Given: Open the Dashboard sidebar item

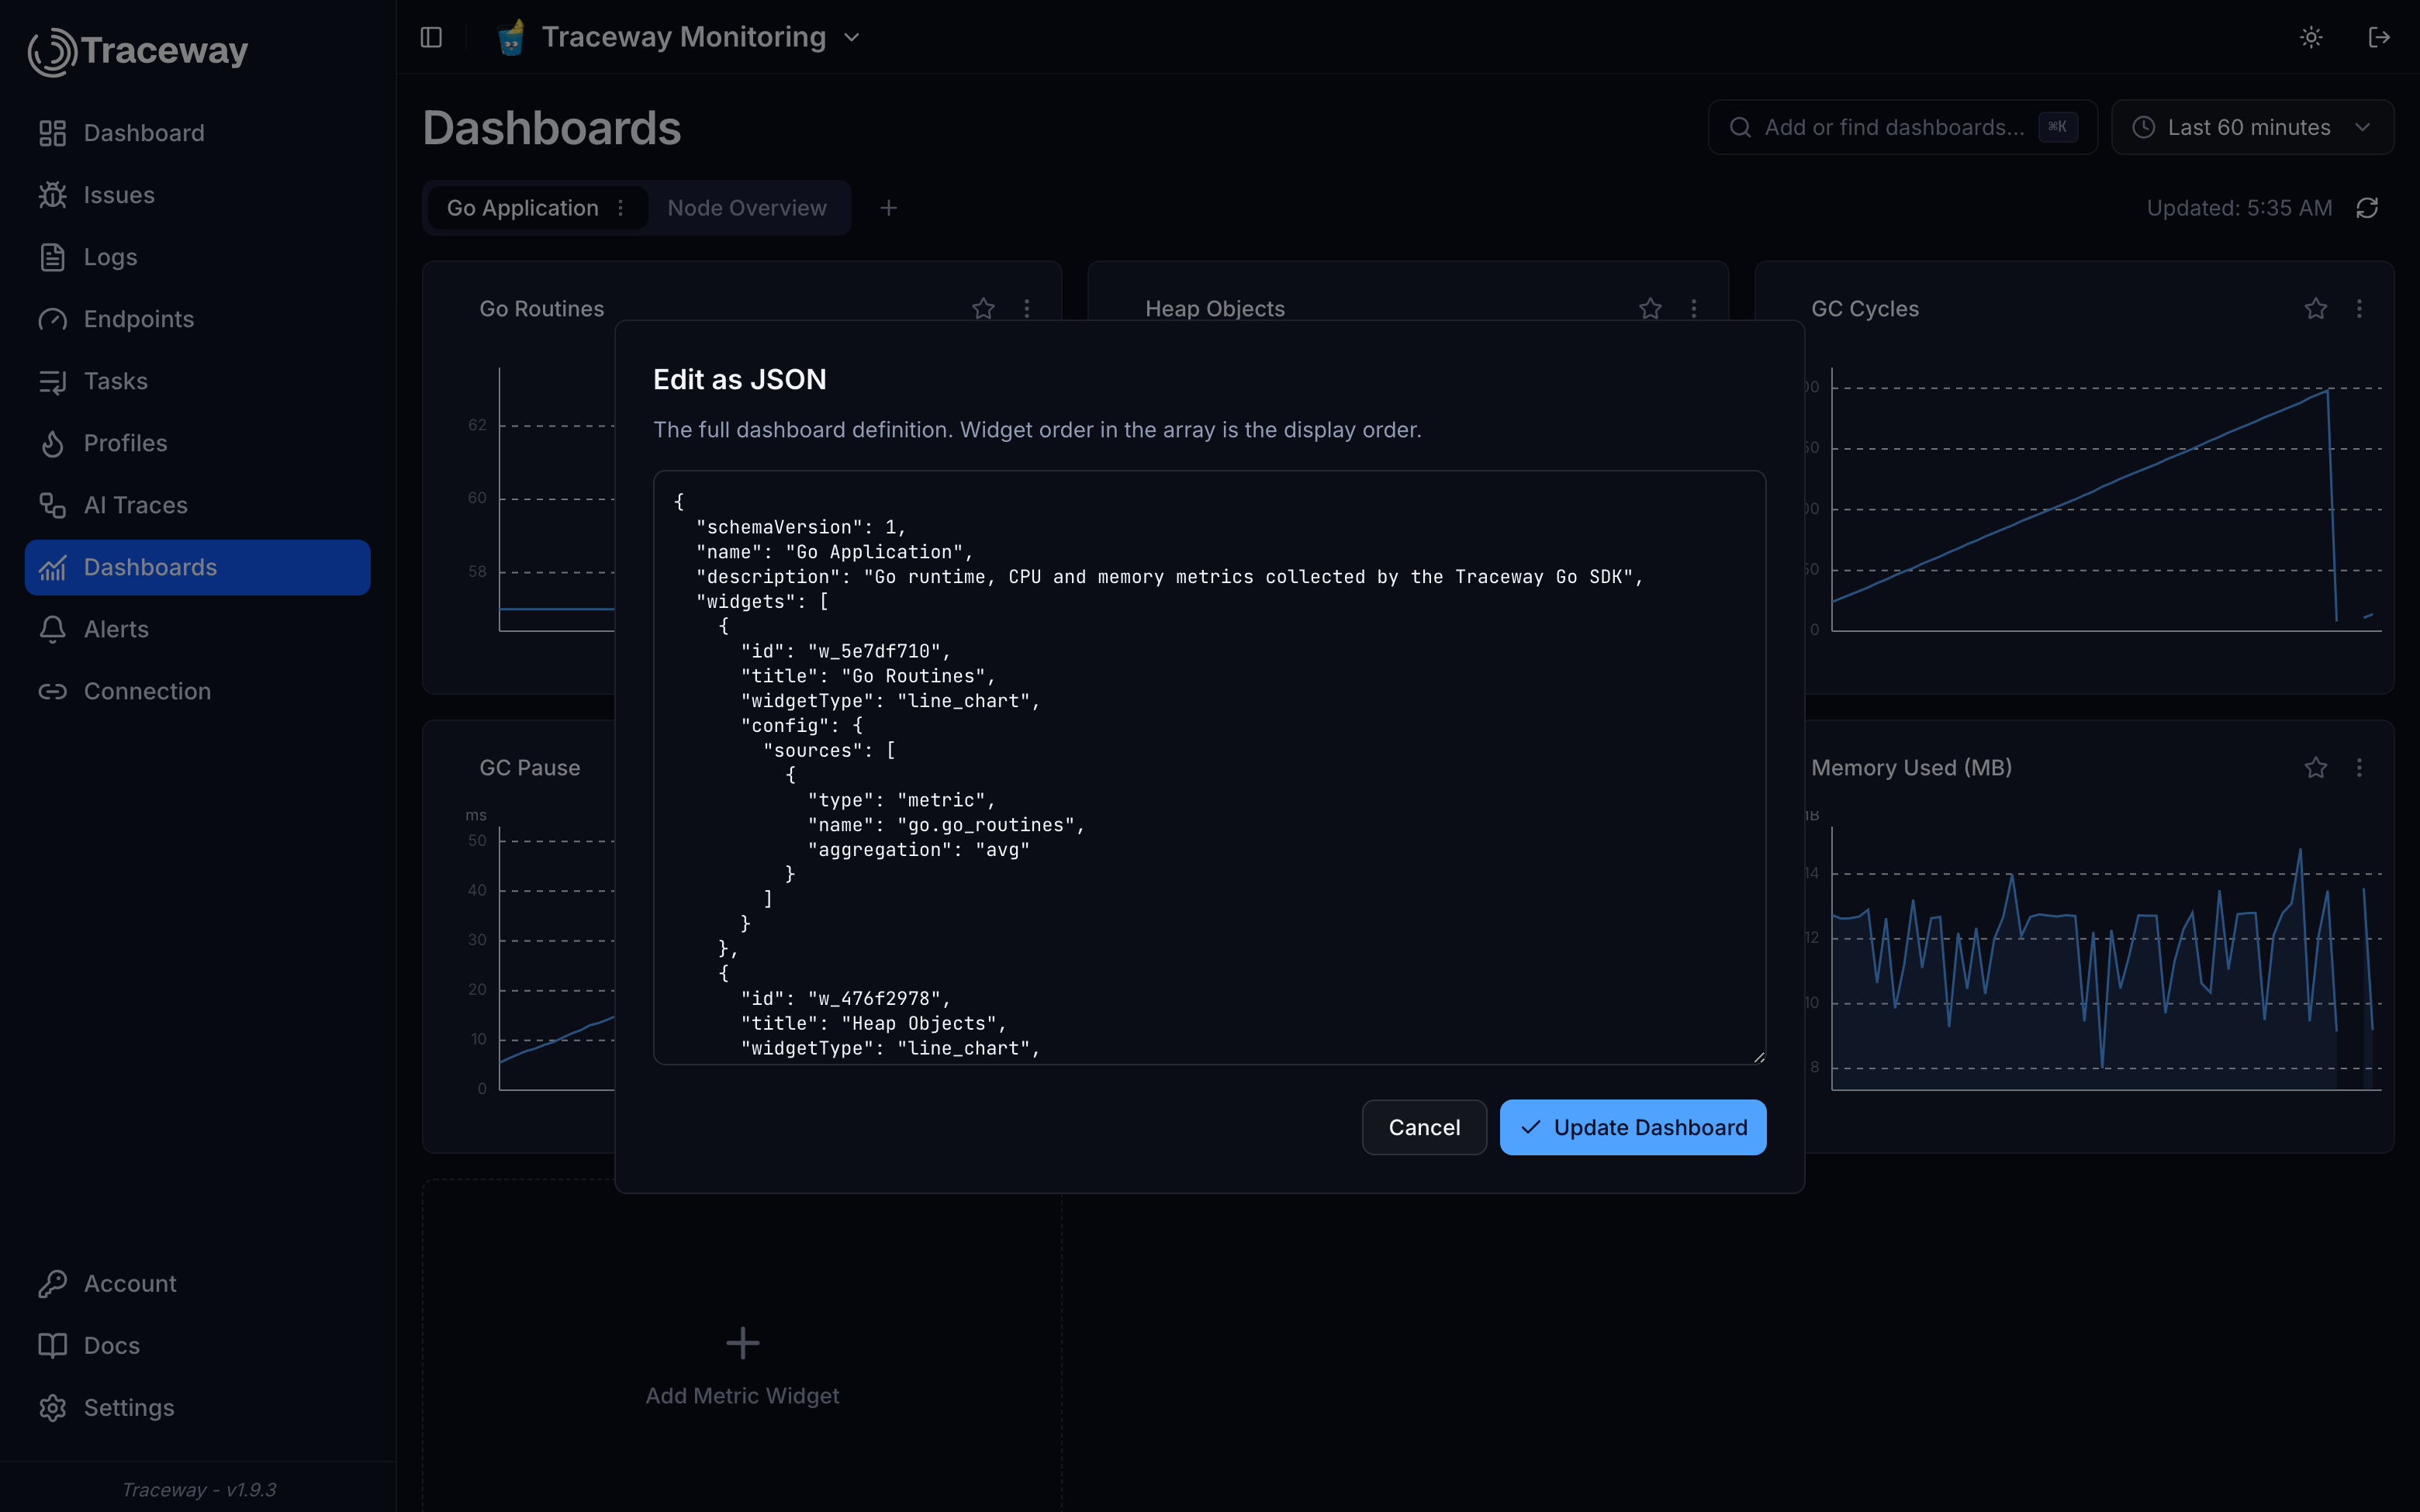Looking at the screenshot, I should click(197, 133).
